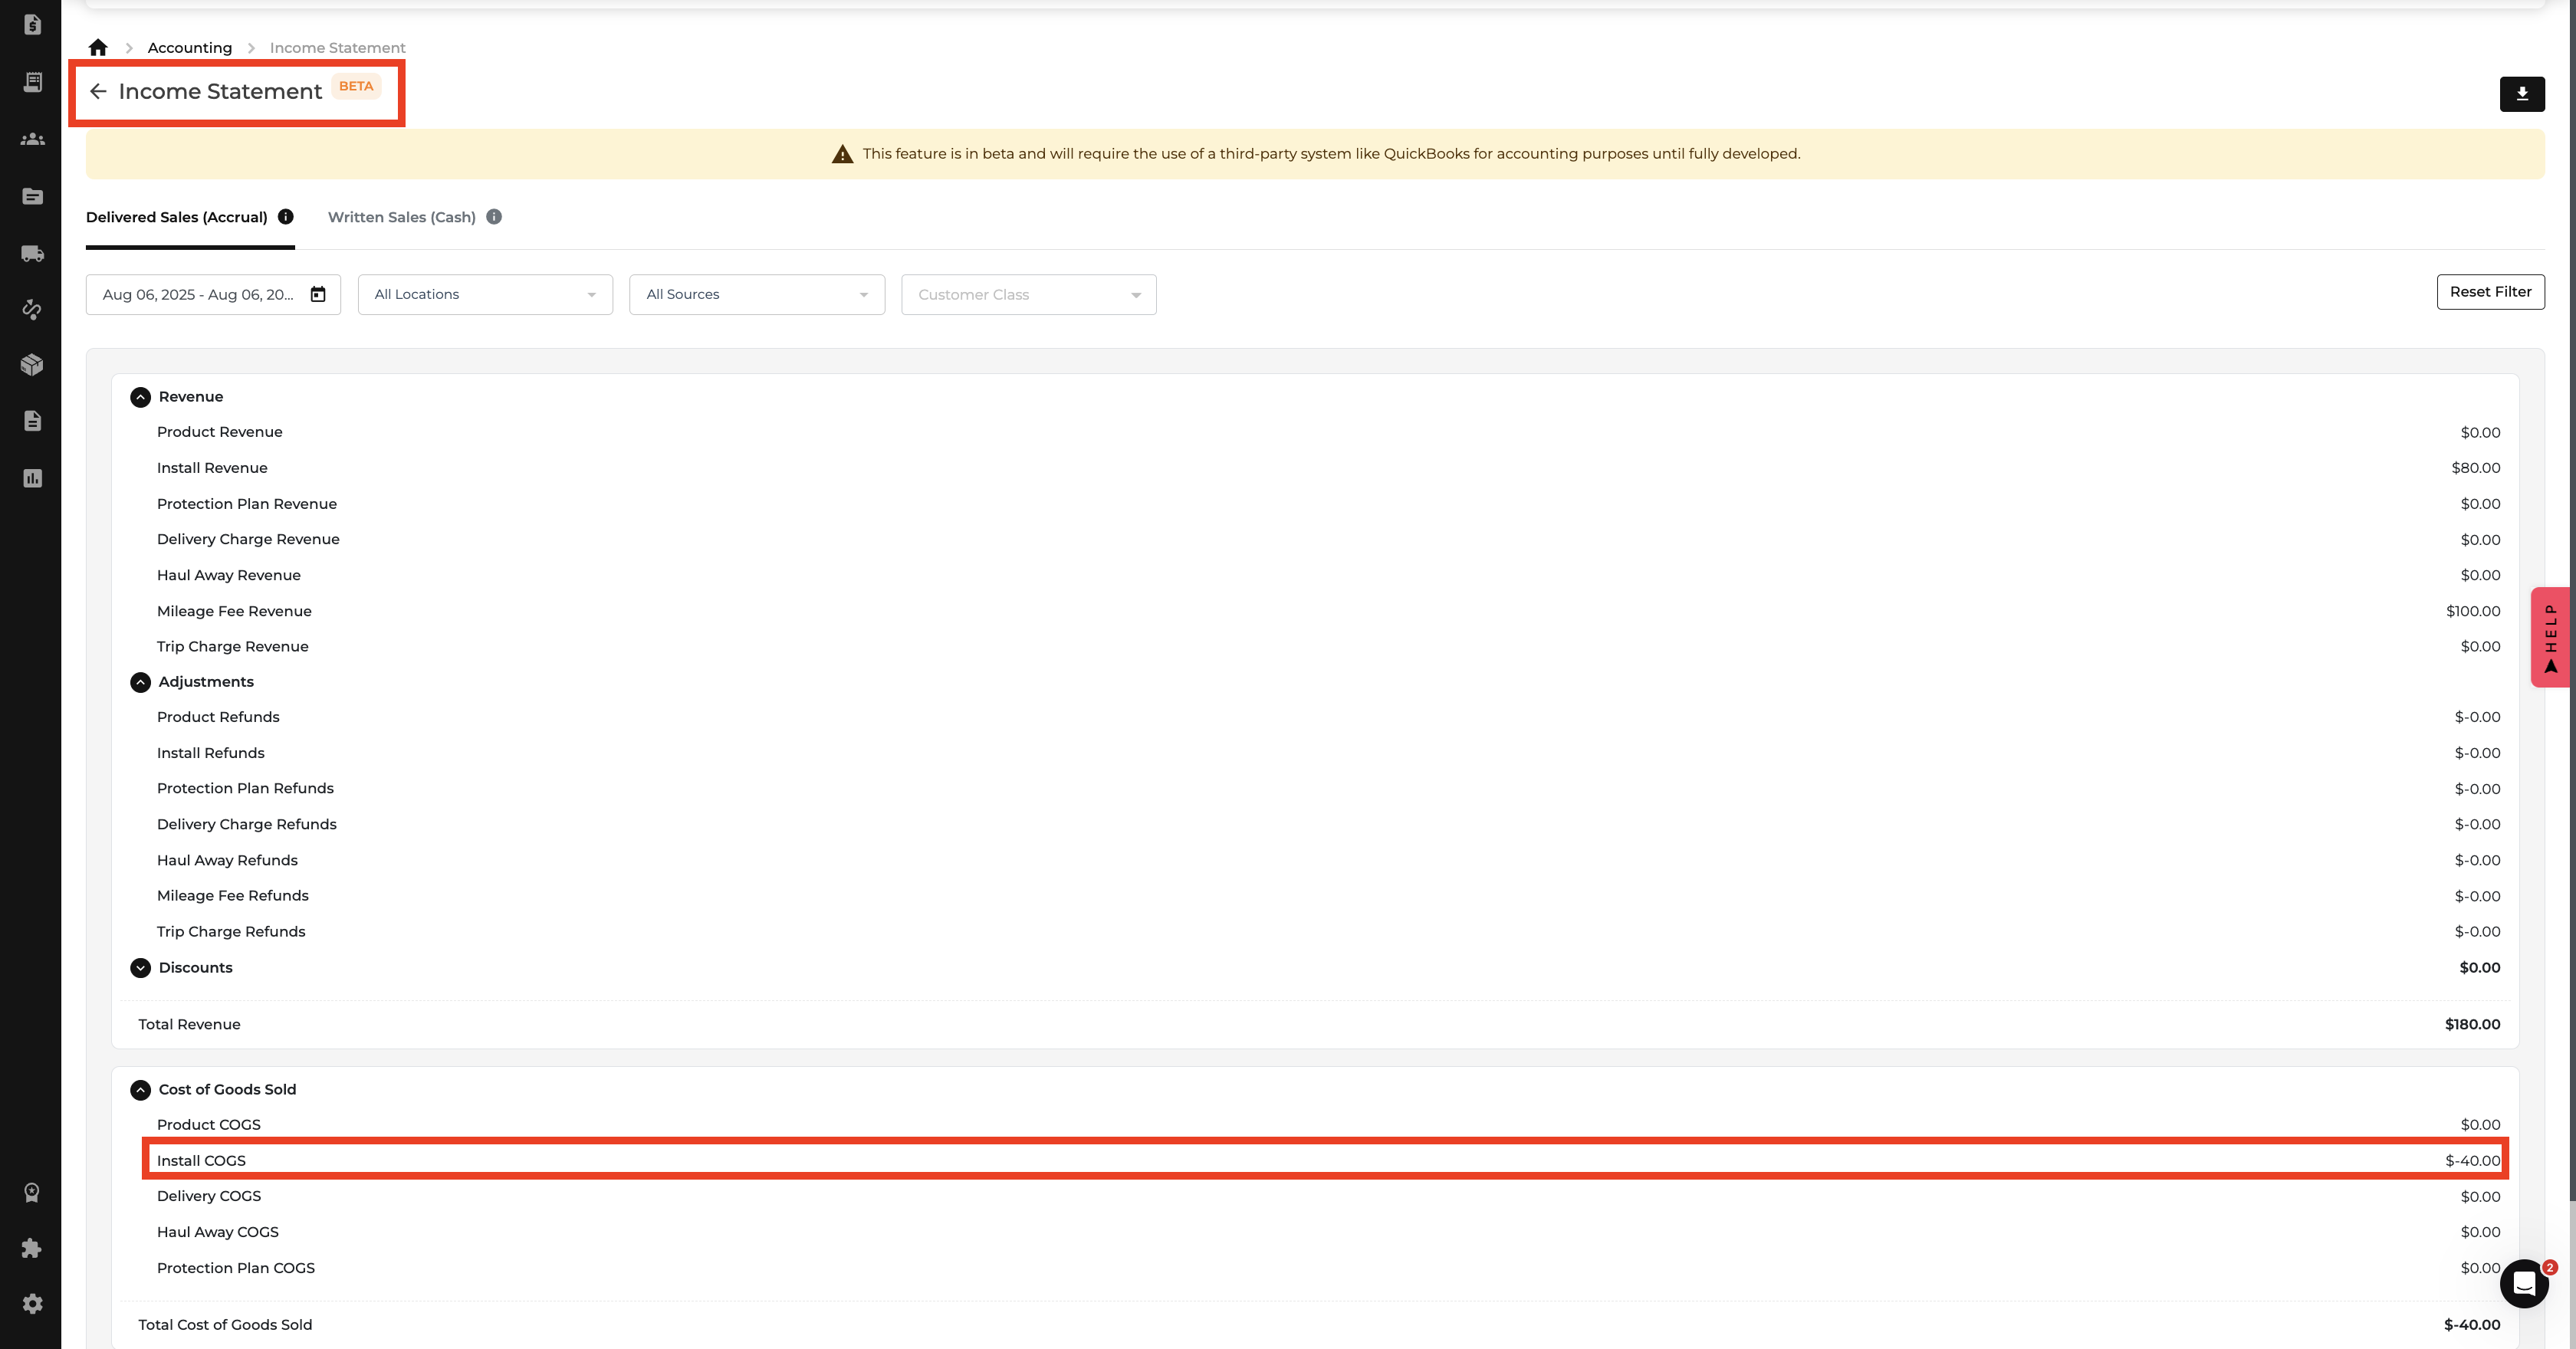Open the chat support bubble

tap(2524, 1284)
